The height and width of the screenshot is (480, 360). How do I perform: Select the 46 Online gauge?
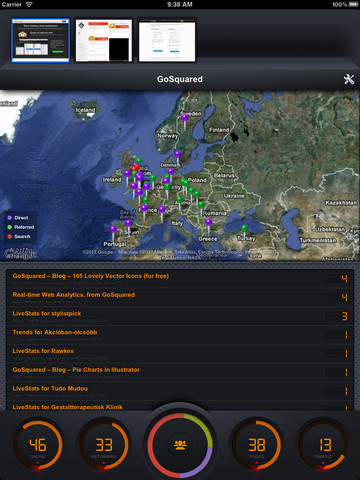point(38,445)
